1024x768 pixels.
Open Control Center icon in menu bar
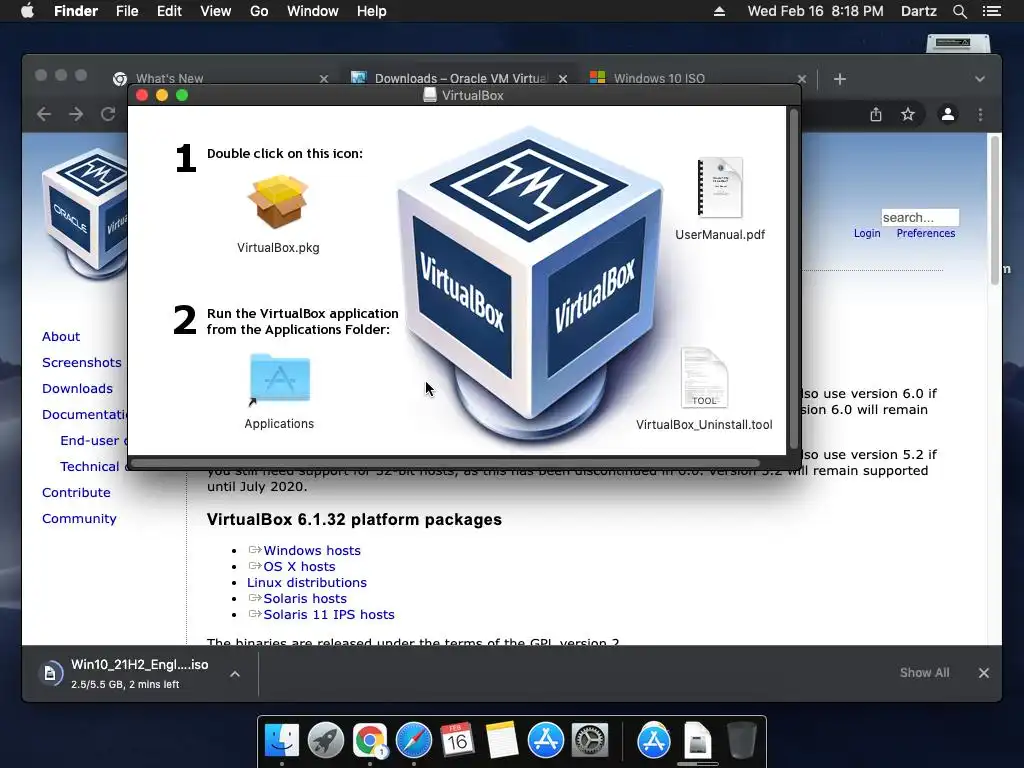991,11
